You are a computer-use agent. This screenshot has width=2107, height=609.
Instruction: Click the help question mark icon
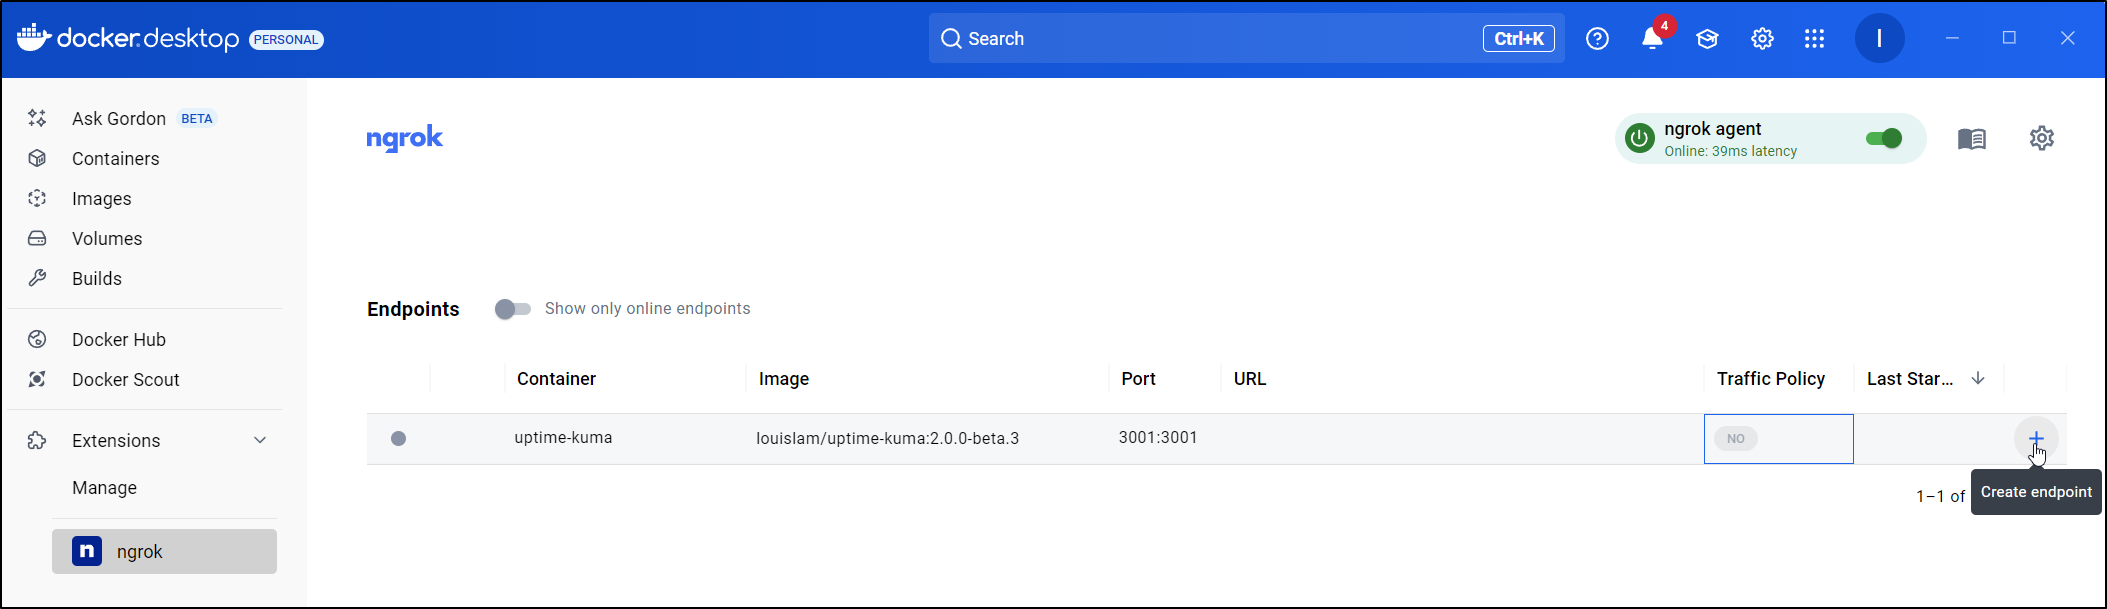1597,39
